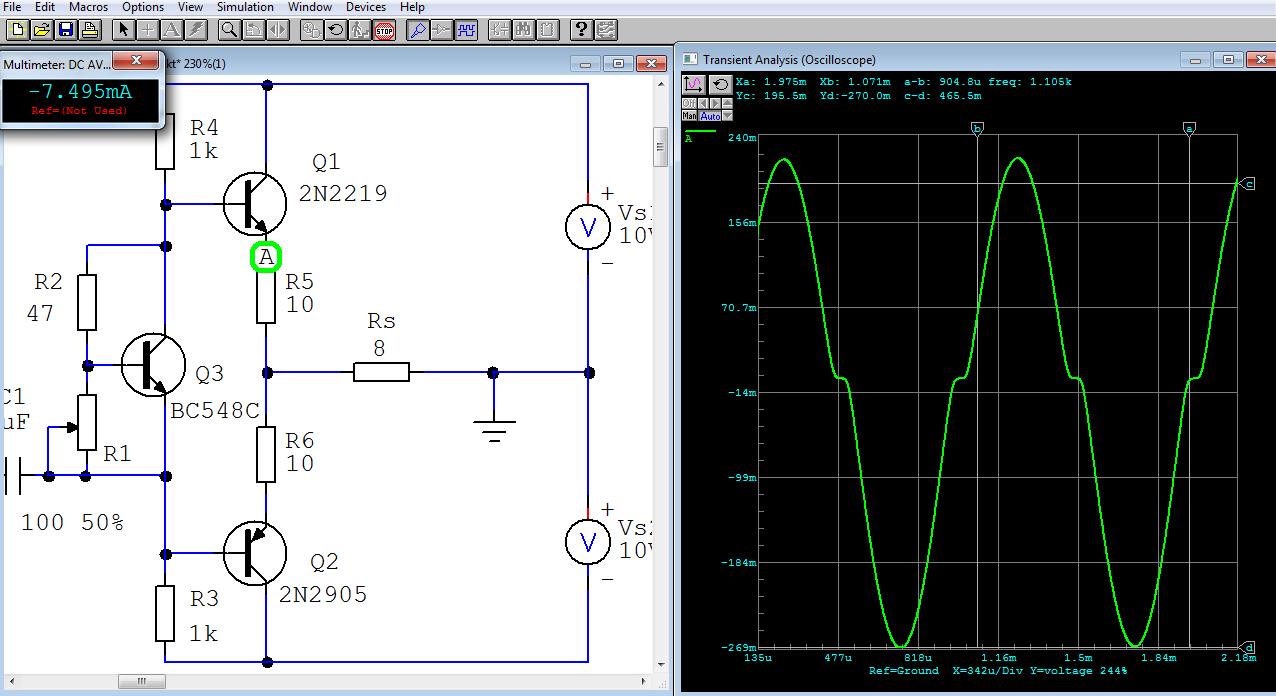
Task: Select the Text 'A' tool
Action: point(171,30)
